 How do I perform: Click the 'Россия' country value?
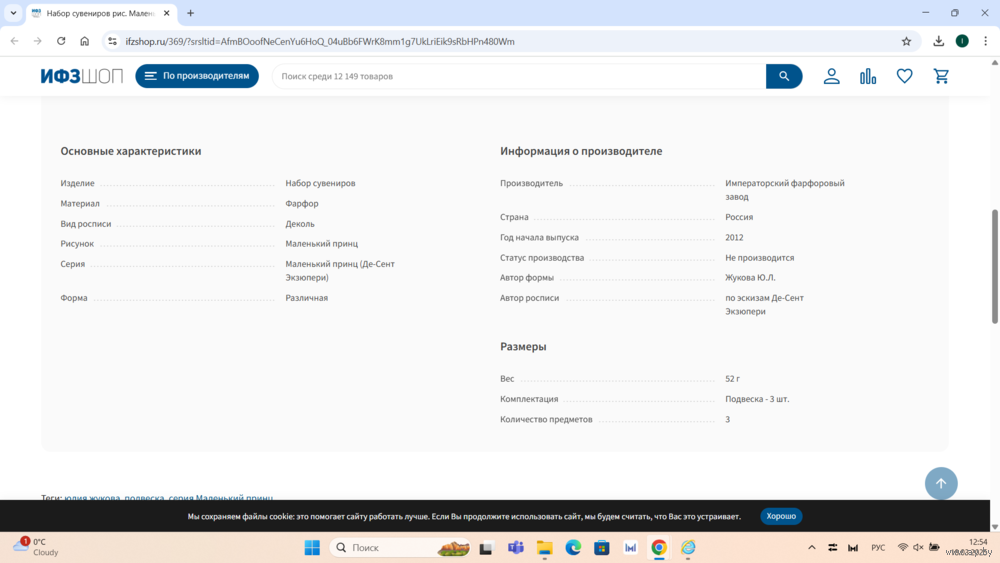pyautogui.click(x=739, y=217)
